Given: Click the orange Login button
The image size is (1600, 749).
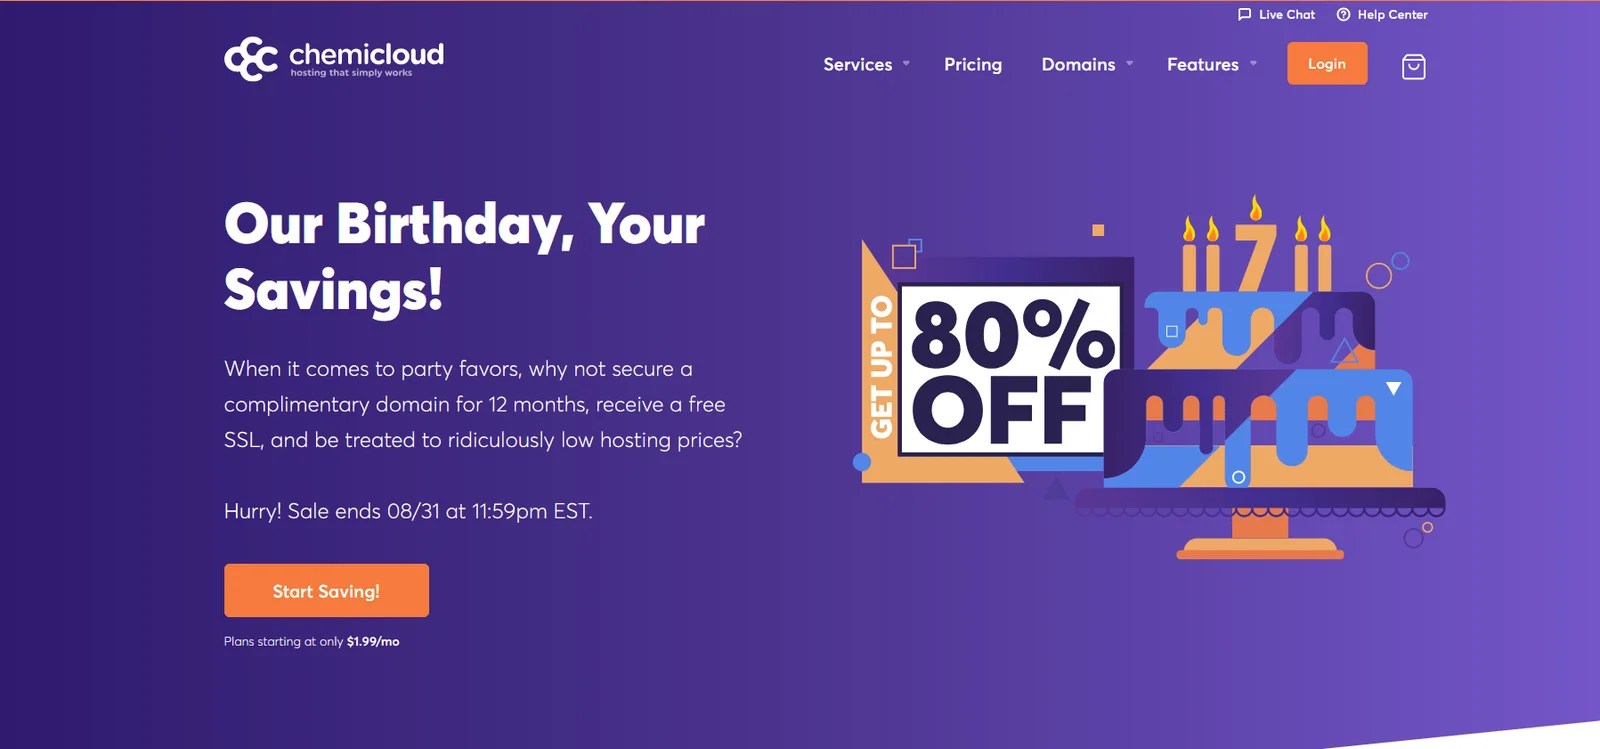Looking at the screenshot, I should [1327, 63].
